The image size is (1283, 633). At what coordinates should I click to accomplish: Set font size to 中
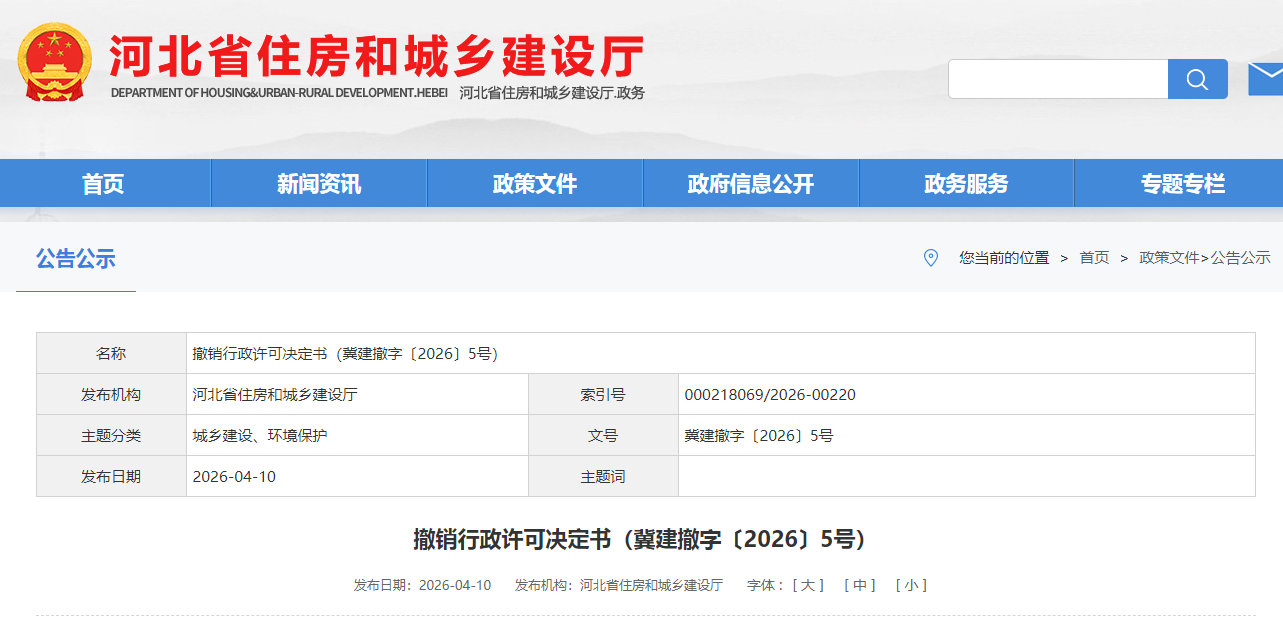click(x=859, y=585)
